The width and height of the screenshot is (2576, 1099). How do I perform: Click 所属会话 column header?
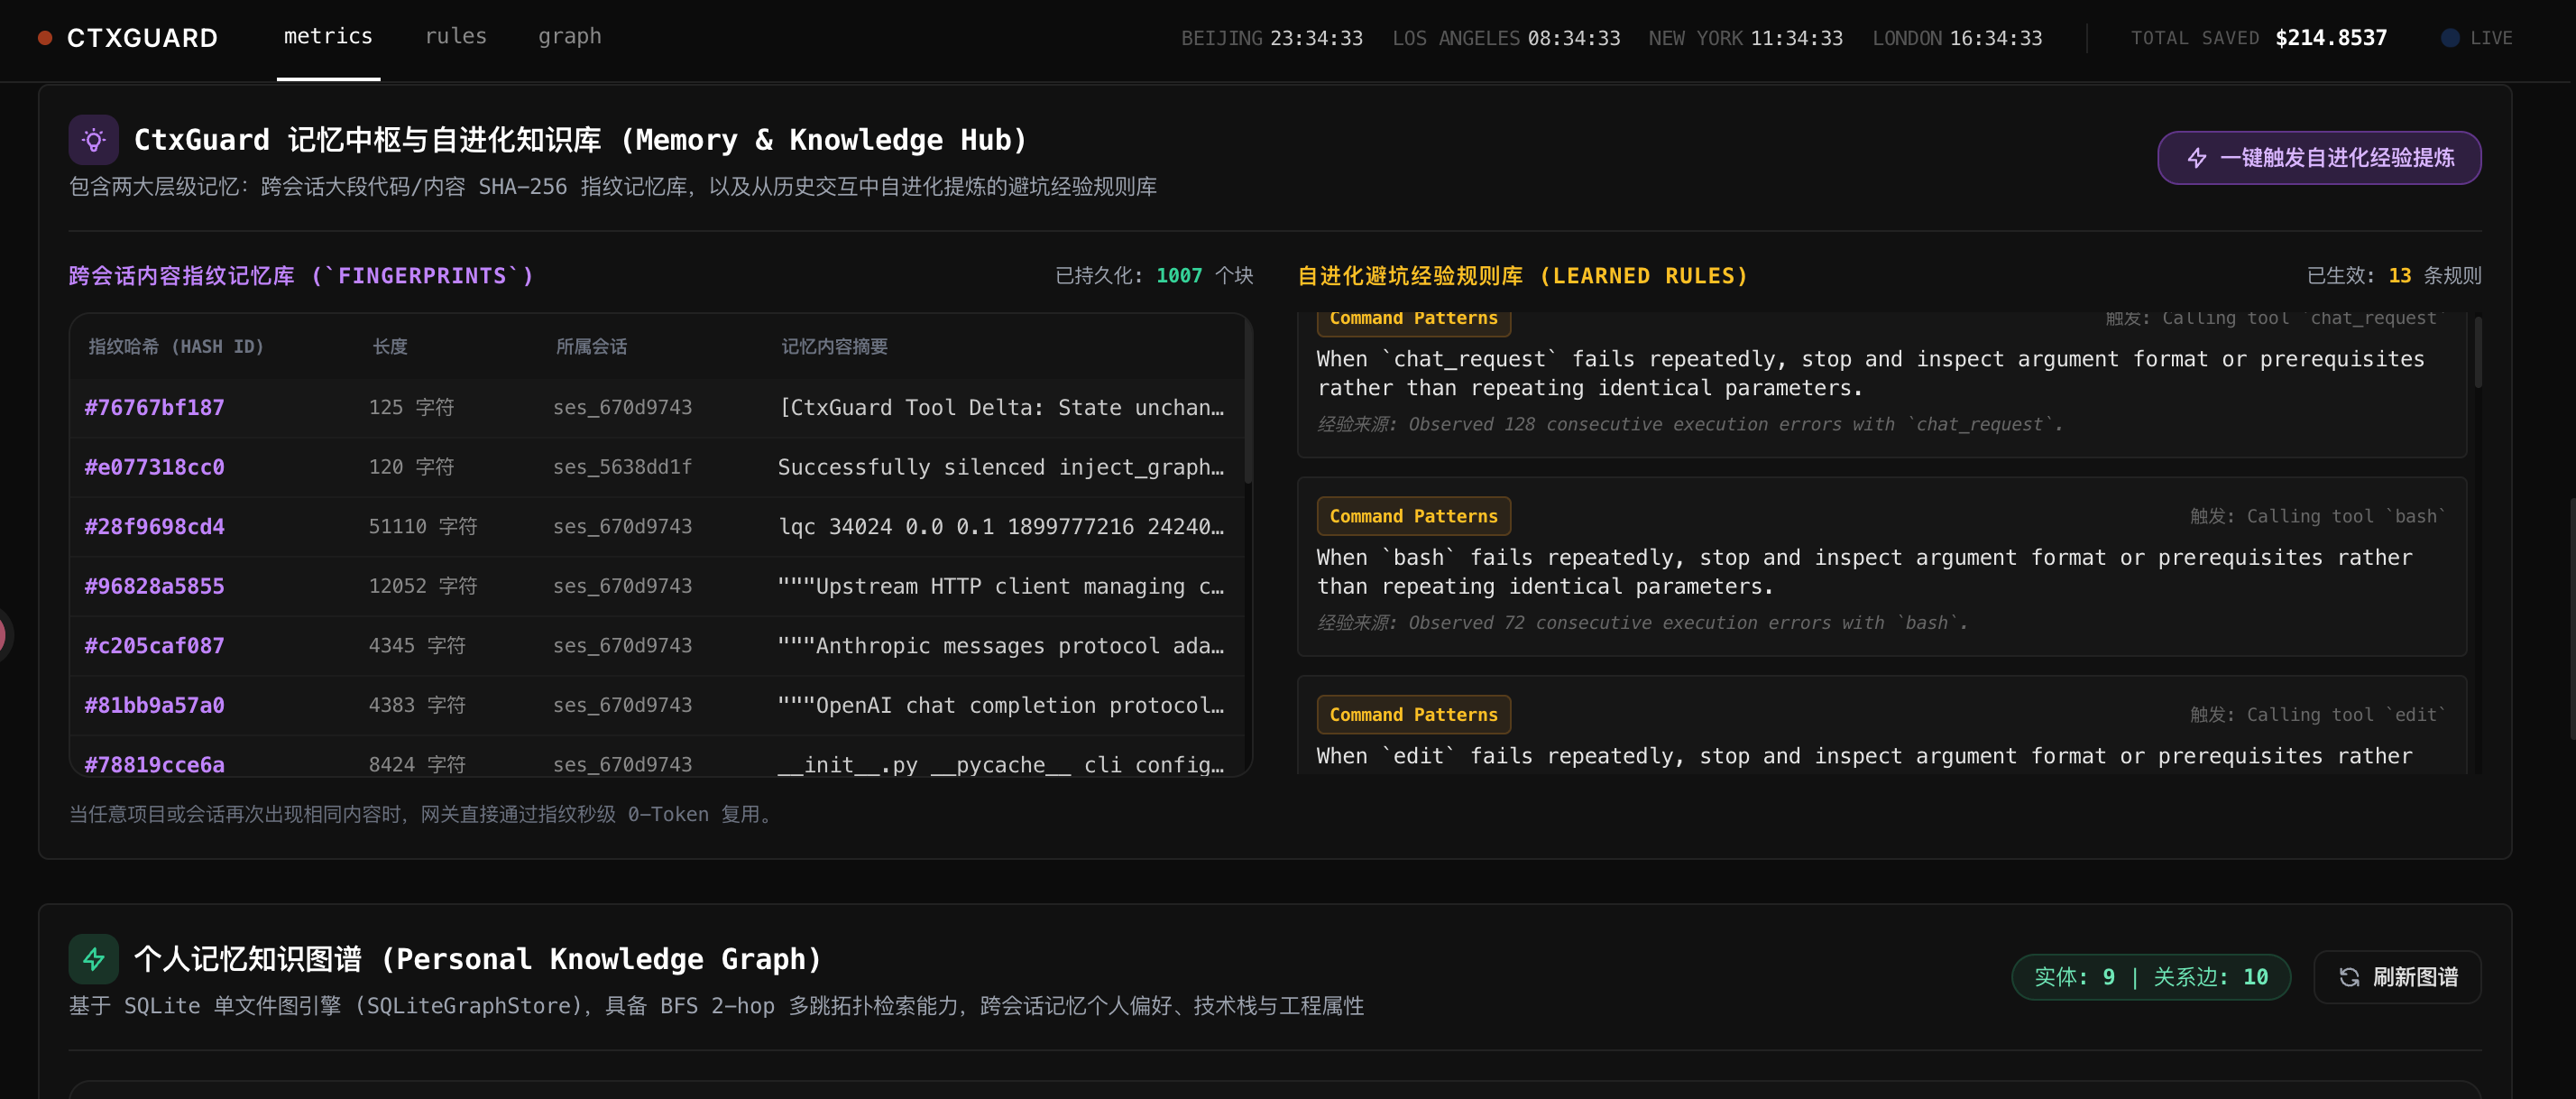point(592,347)
